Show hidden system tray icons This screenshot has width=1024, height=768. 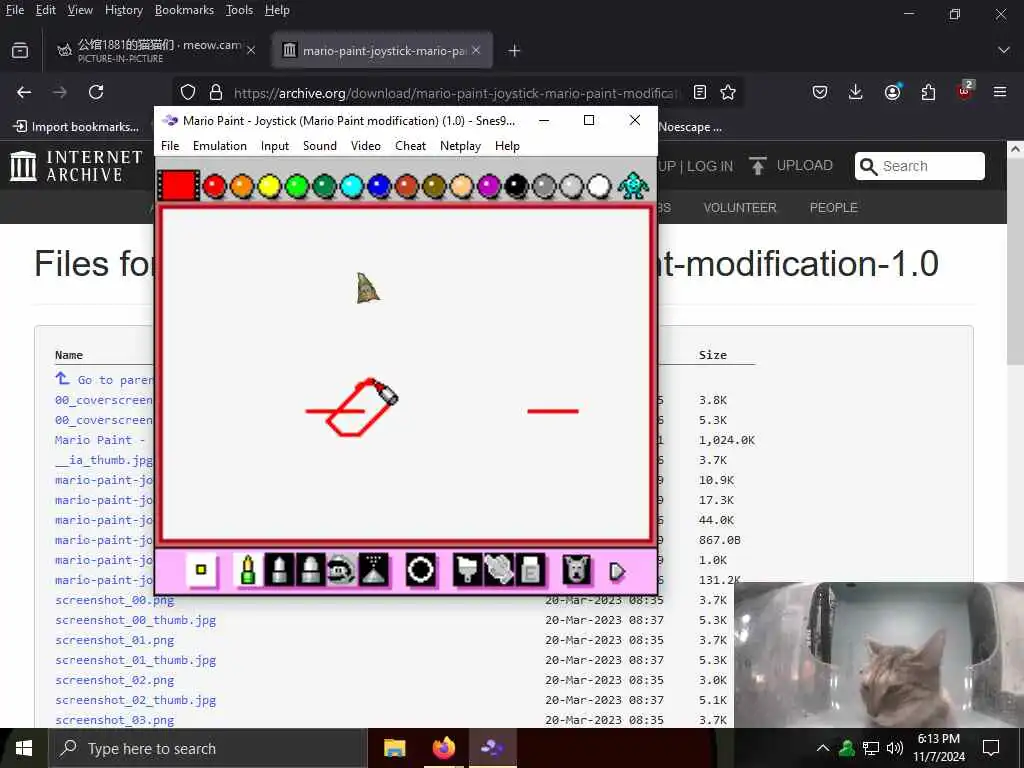823,748
